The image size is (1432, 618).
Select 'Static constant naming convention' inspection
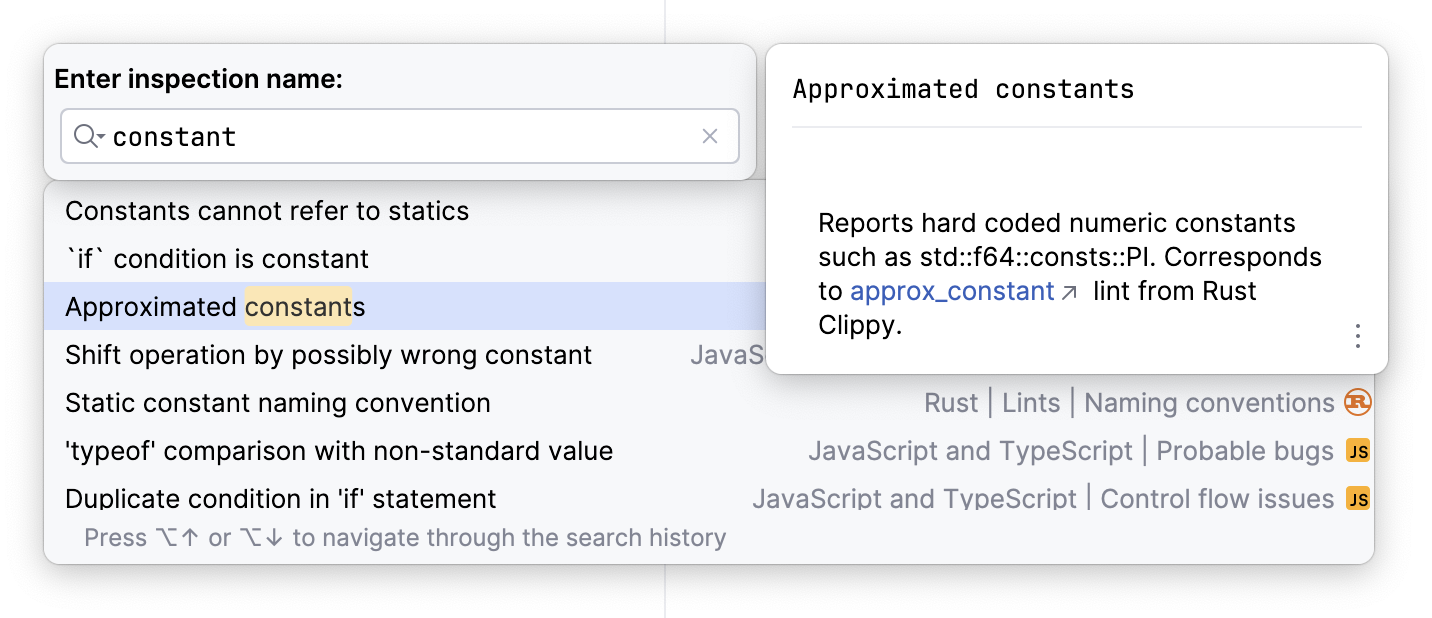click(277, 403)
